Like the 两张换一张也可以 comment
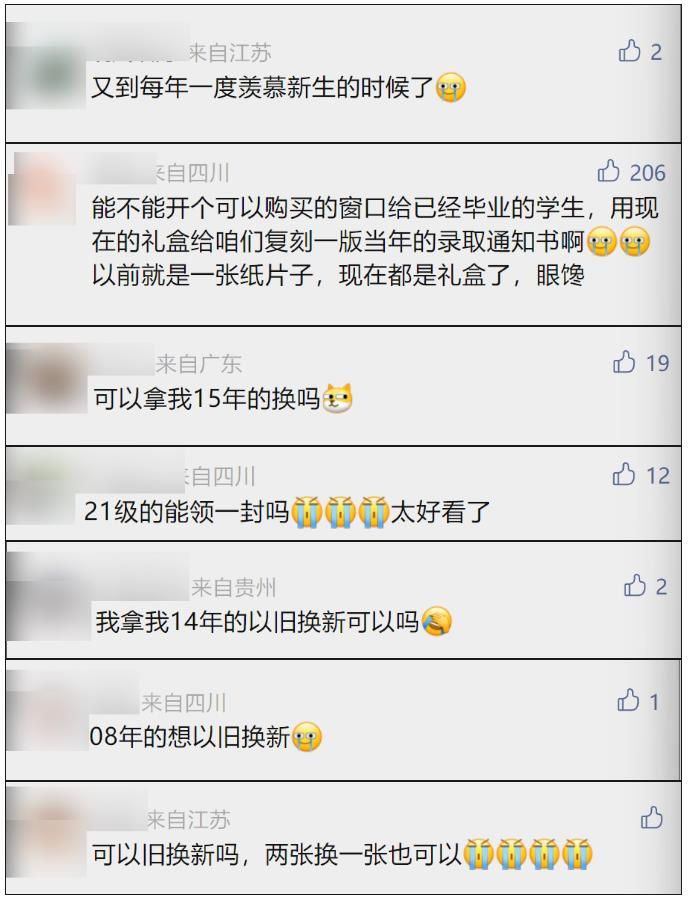 [651, 817]
